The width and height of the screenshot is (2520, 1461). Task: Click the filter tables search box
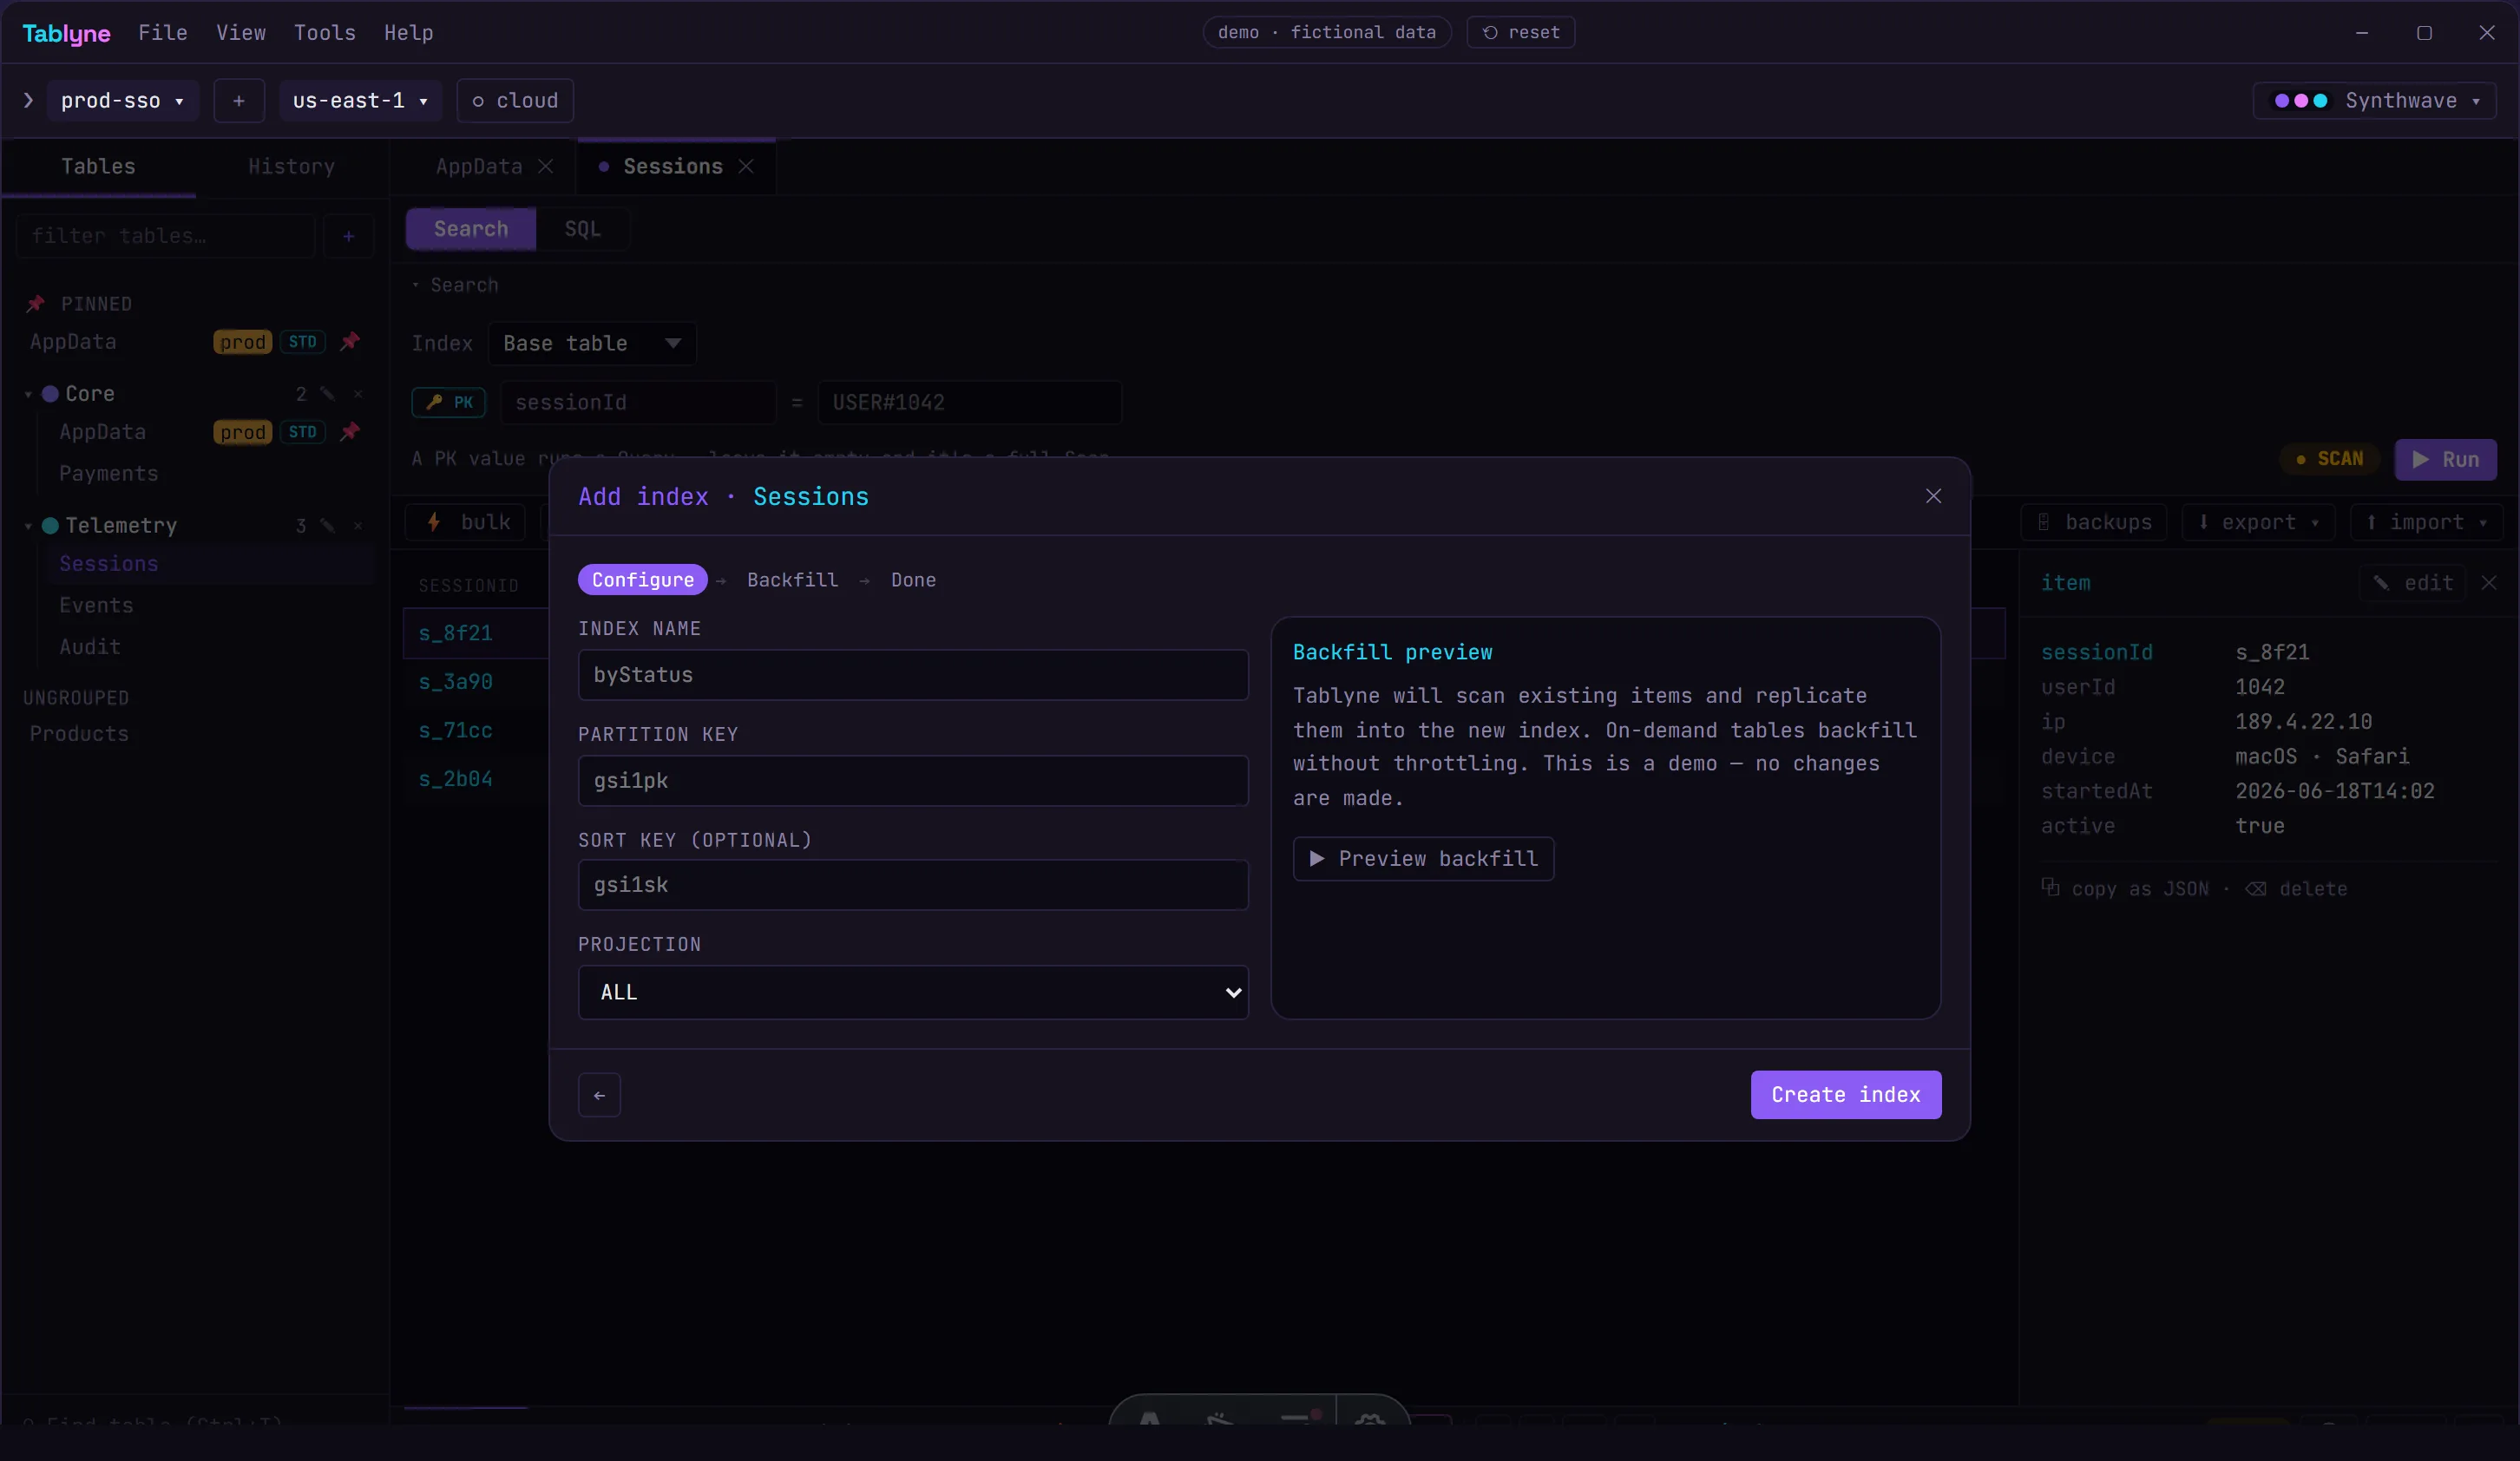coord(165,236)
